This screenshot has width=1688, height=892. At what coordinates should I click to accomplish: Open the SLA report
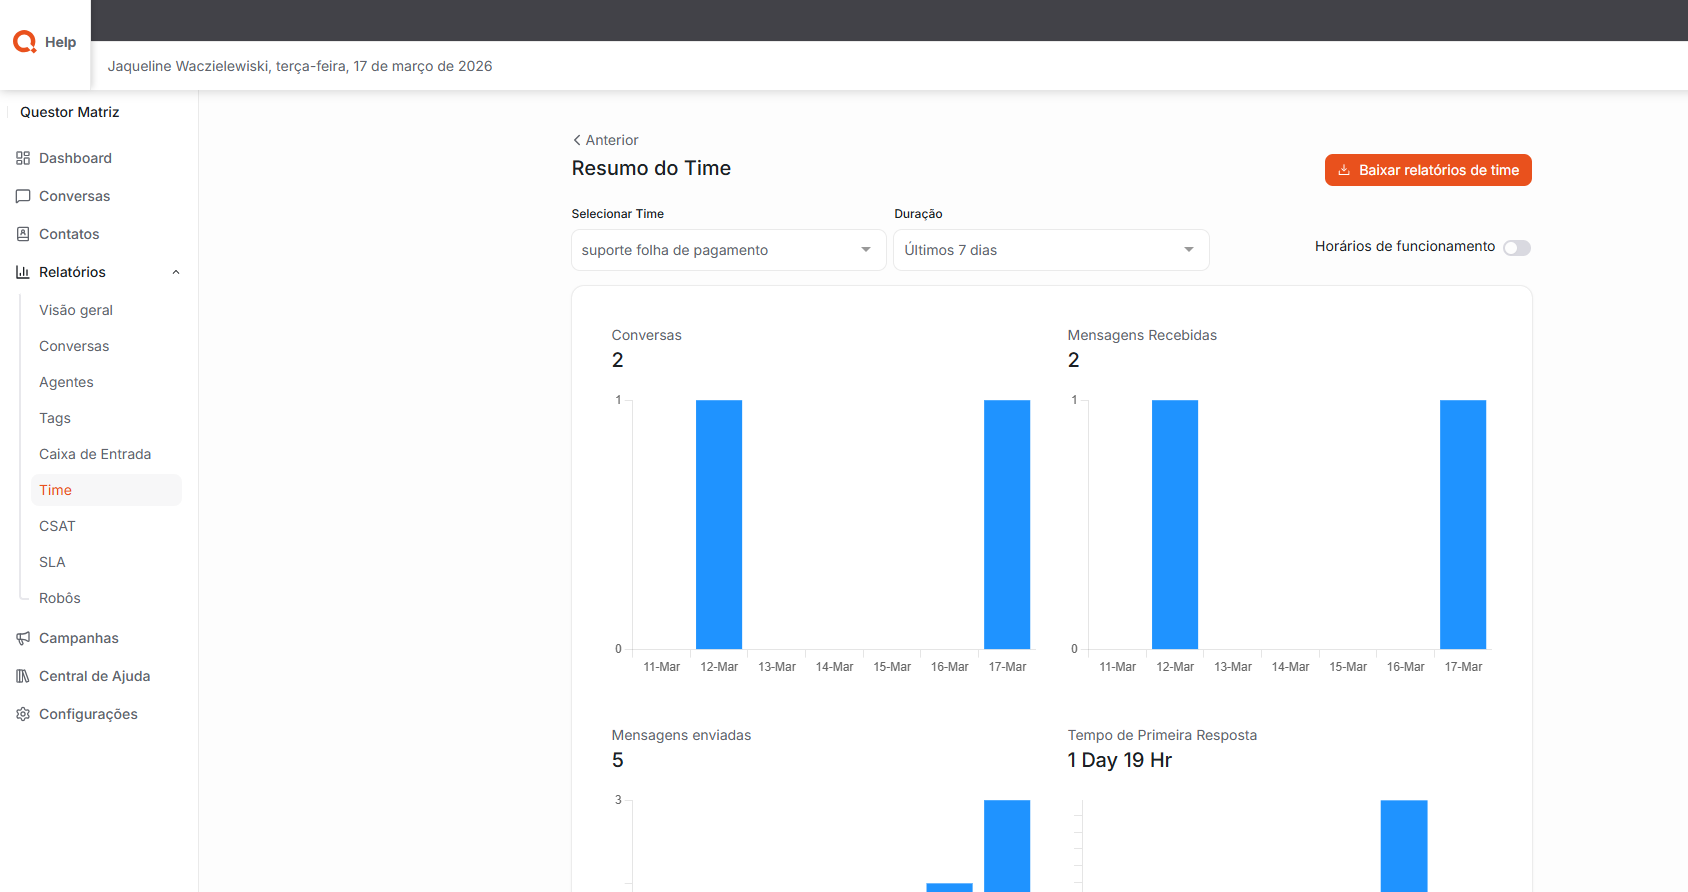pyautogui.click(x=52, y=562)
